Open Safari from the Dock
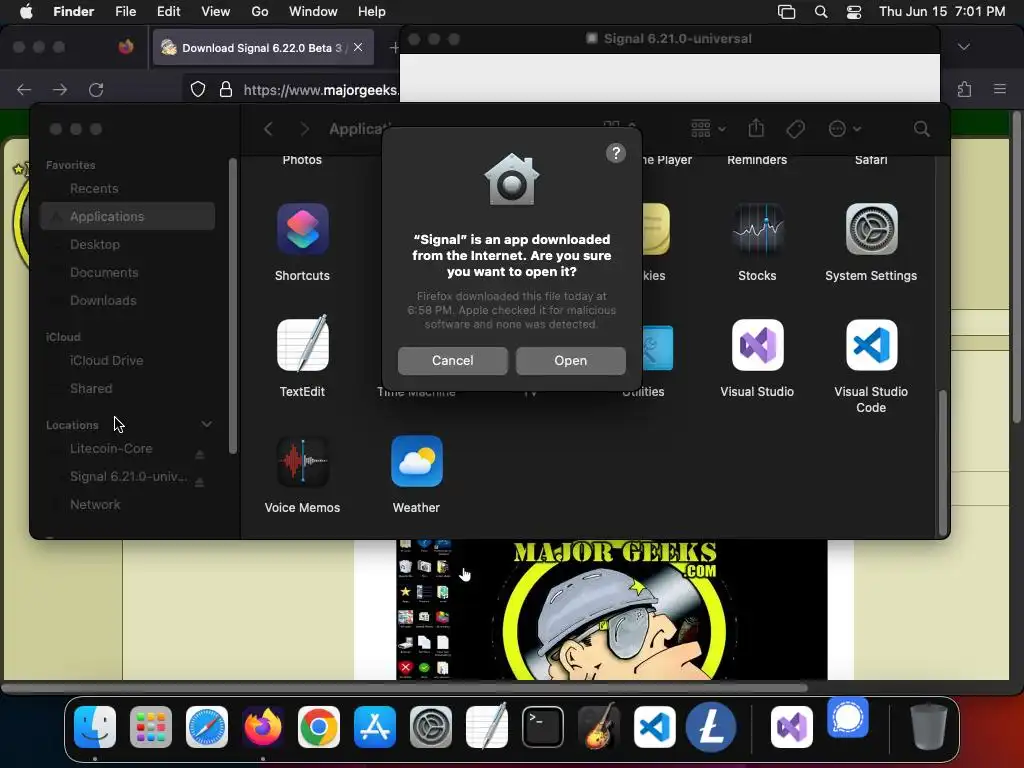The image size is (1024, 768). coord(207,727)
